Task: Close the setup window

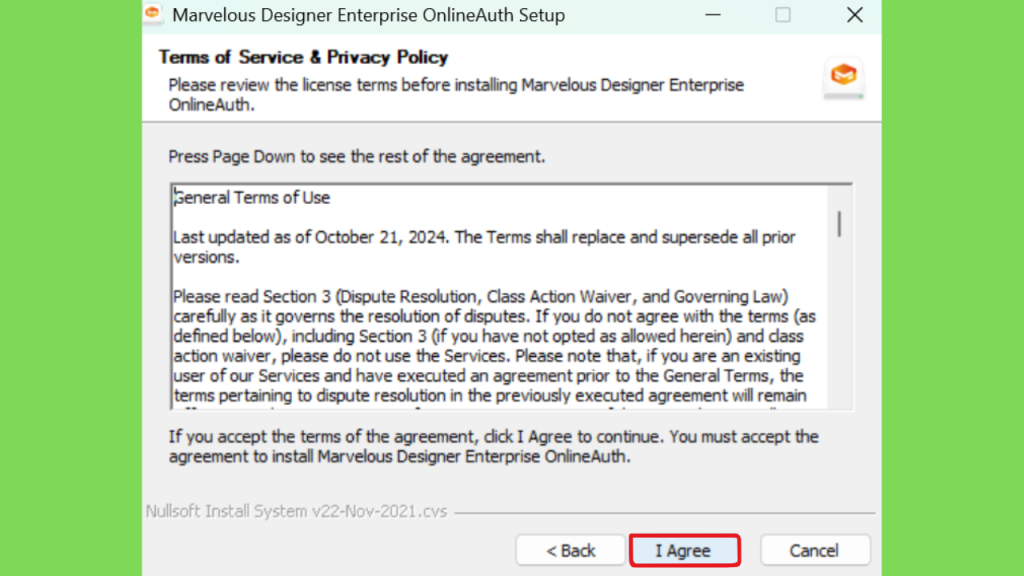Action: point(854,15)
